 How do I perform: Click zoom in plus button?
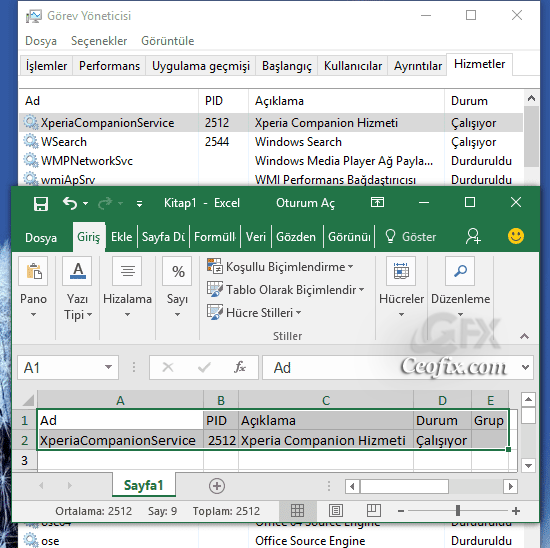516,511
